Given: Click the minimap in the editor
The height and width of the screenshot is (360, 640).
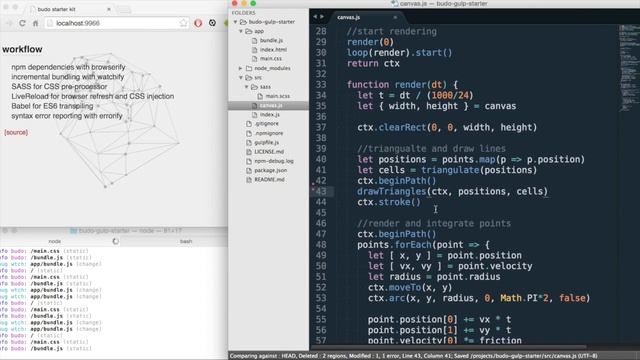Looking at the screenshot, I should pyautogui.click(x=629, y=67).
